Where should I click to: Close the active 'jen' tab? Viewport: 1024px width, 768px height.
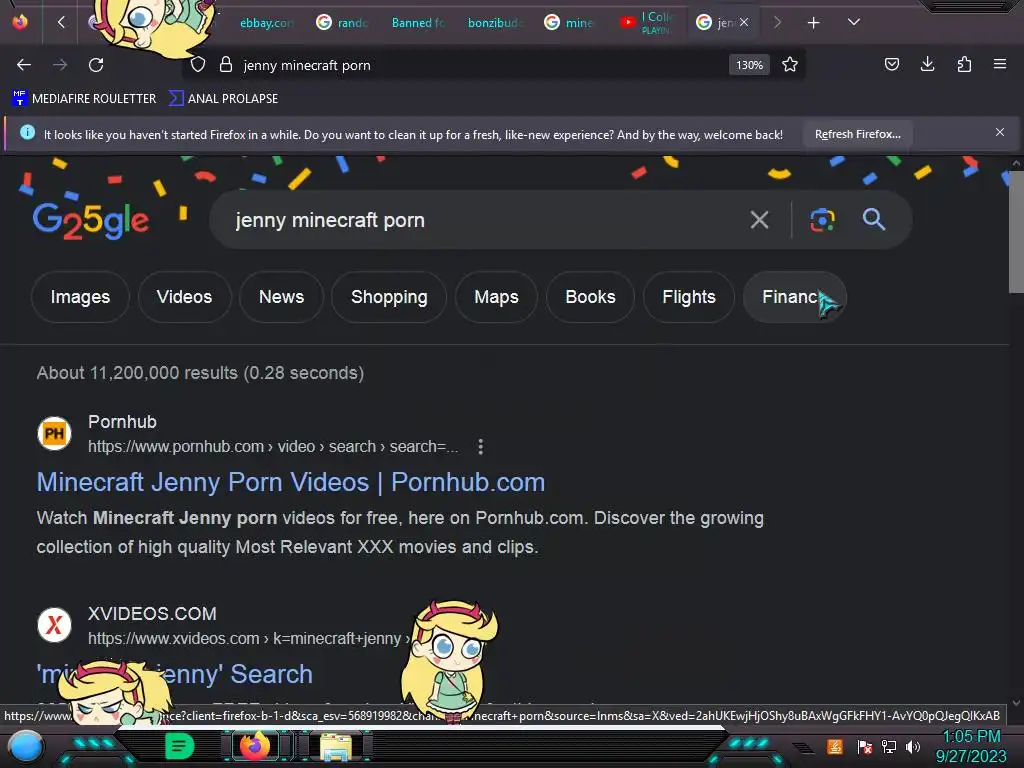click(744, 22)
